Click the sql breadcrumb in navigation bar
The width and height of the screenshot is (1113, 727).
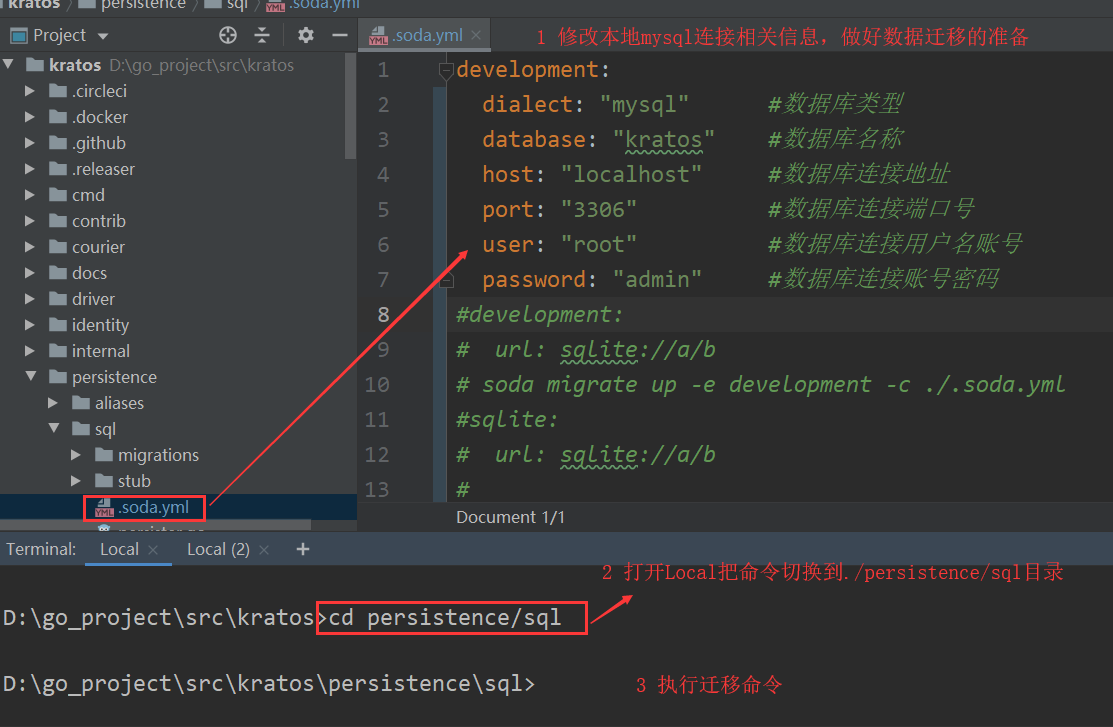point(236,4)
